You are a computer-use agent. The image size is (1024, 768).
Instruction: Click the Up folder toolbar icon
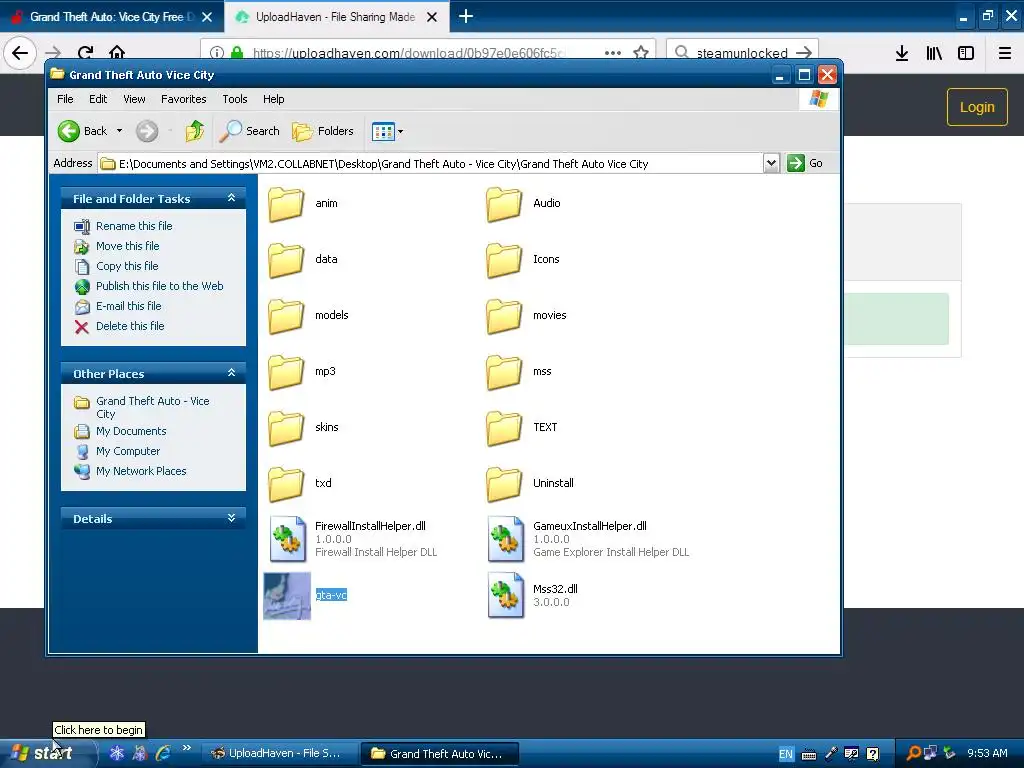point(194,131)
